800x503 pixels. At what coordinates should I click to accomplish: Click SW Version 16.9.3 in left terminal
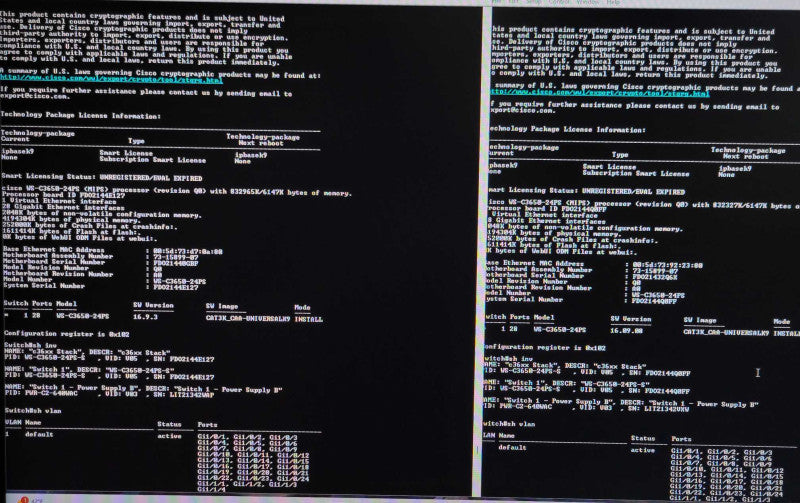click(x=145, y=317)
